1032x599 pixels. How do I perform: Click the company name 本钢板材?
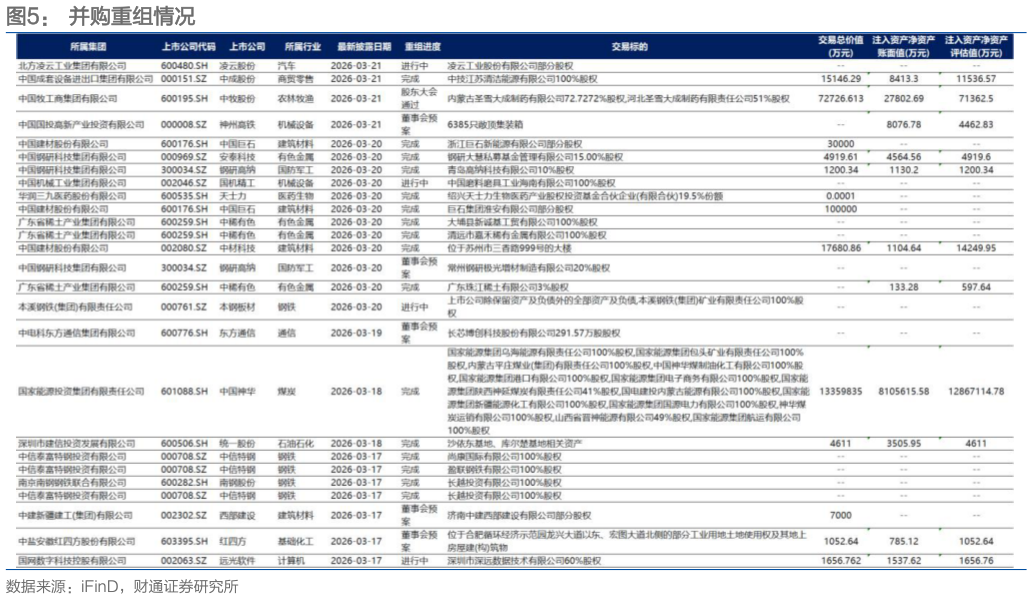click(238, 307)
